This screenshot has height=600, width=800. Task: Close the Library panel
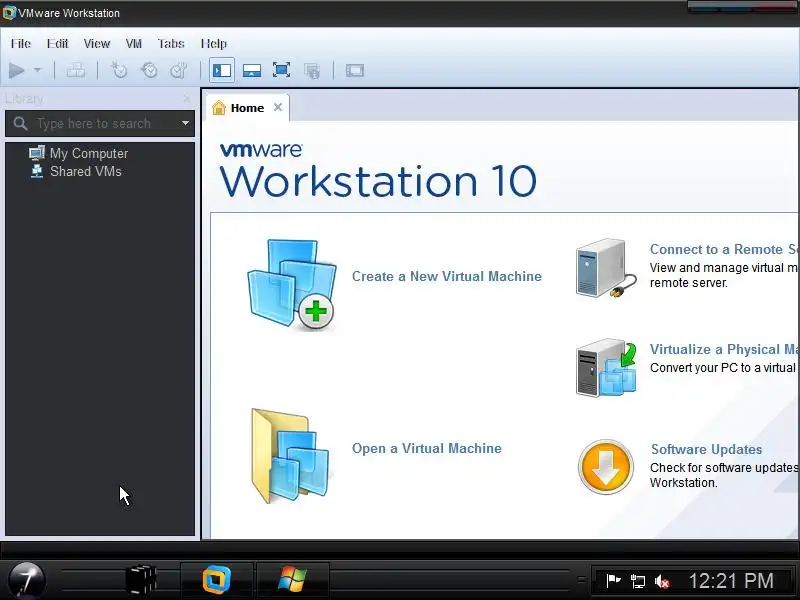coord(187,98)
